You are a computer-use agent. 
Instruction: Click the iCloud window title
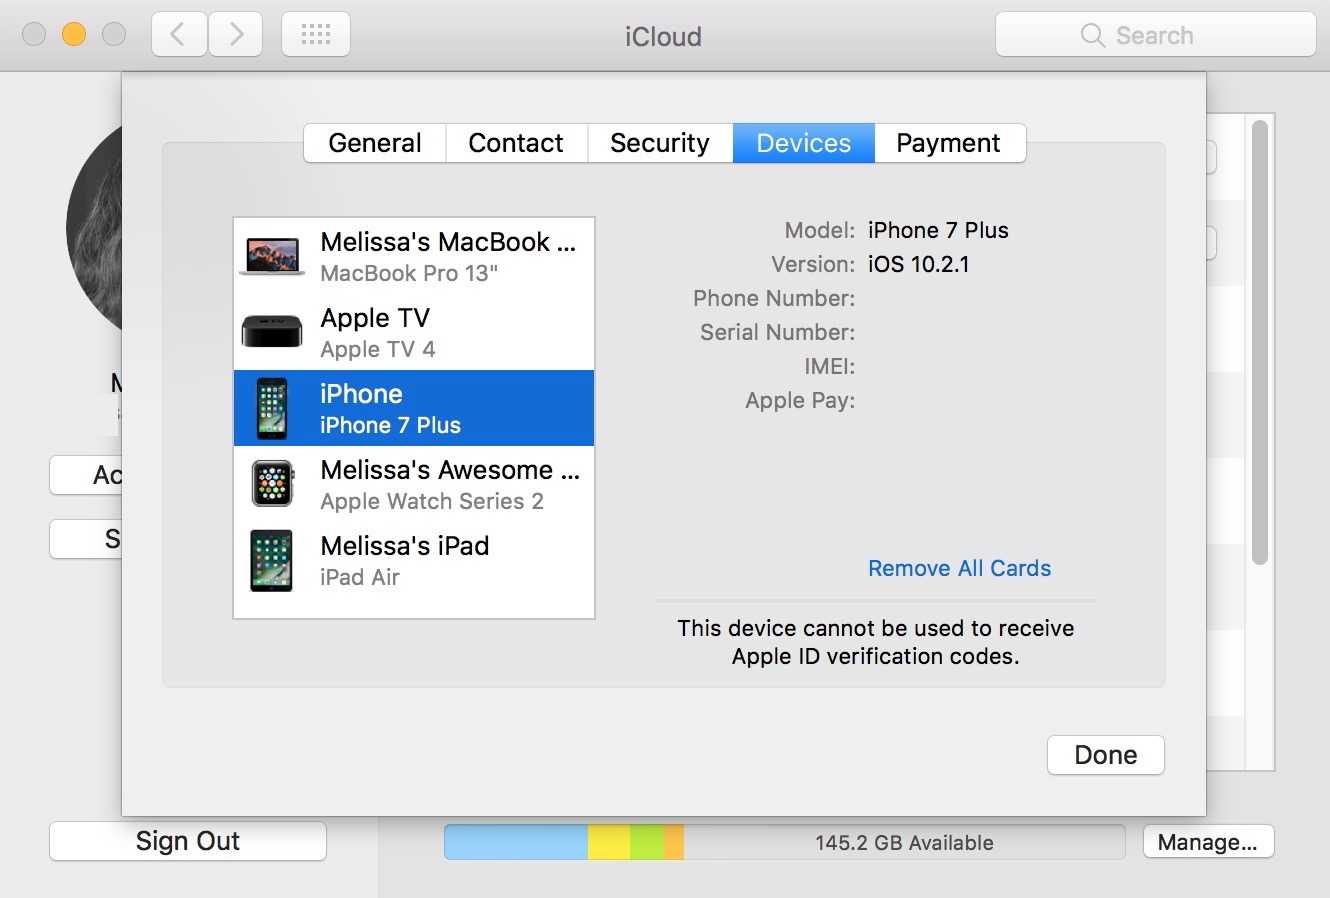pyautogui.click(x=664, y=37)
